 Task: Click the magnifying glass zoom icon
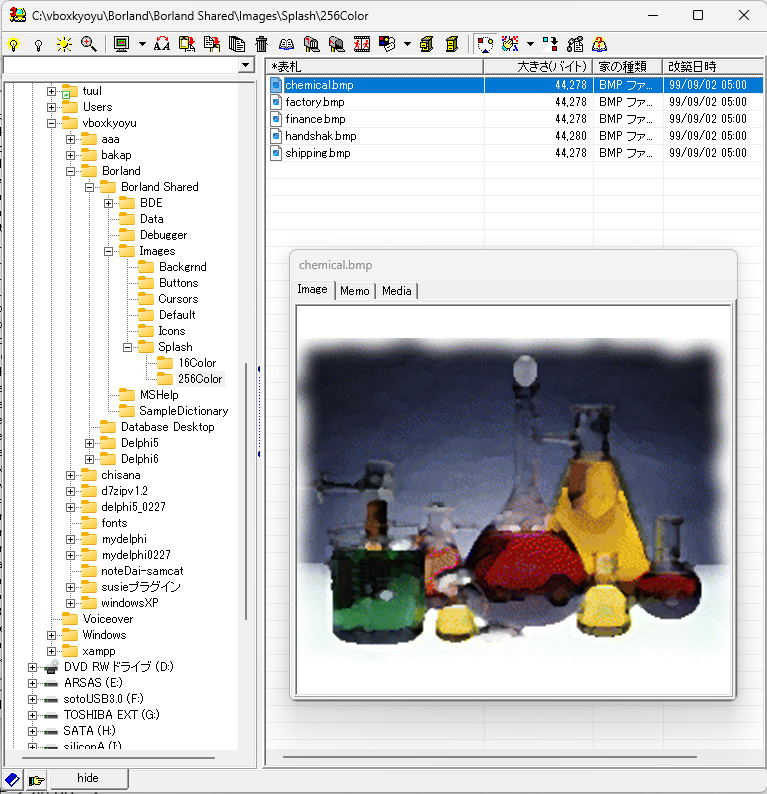click(x=88, y=44)
